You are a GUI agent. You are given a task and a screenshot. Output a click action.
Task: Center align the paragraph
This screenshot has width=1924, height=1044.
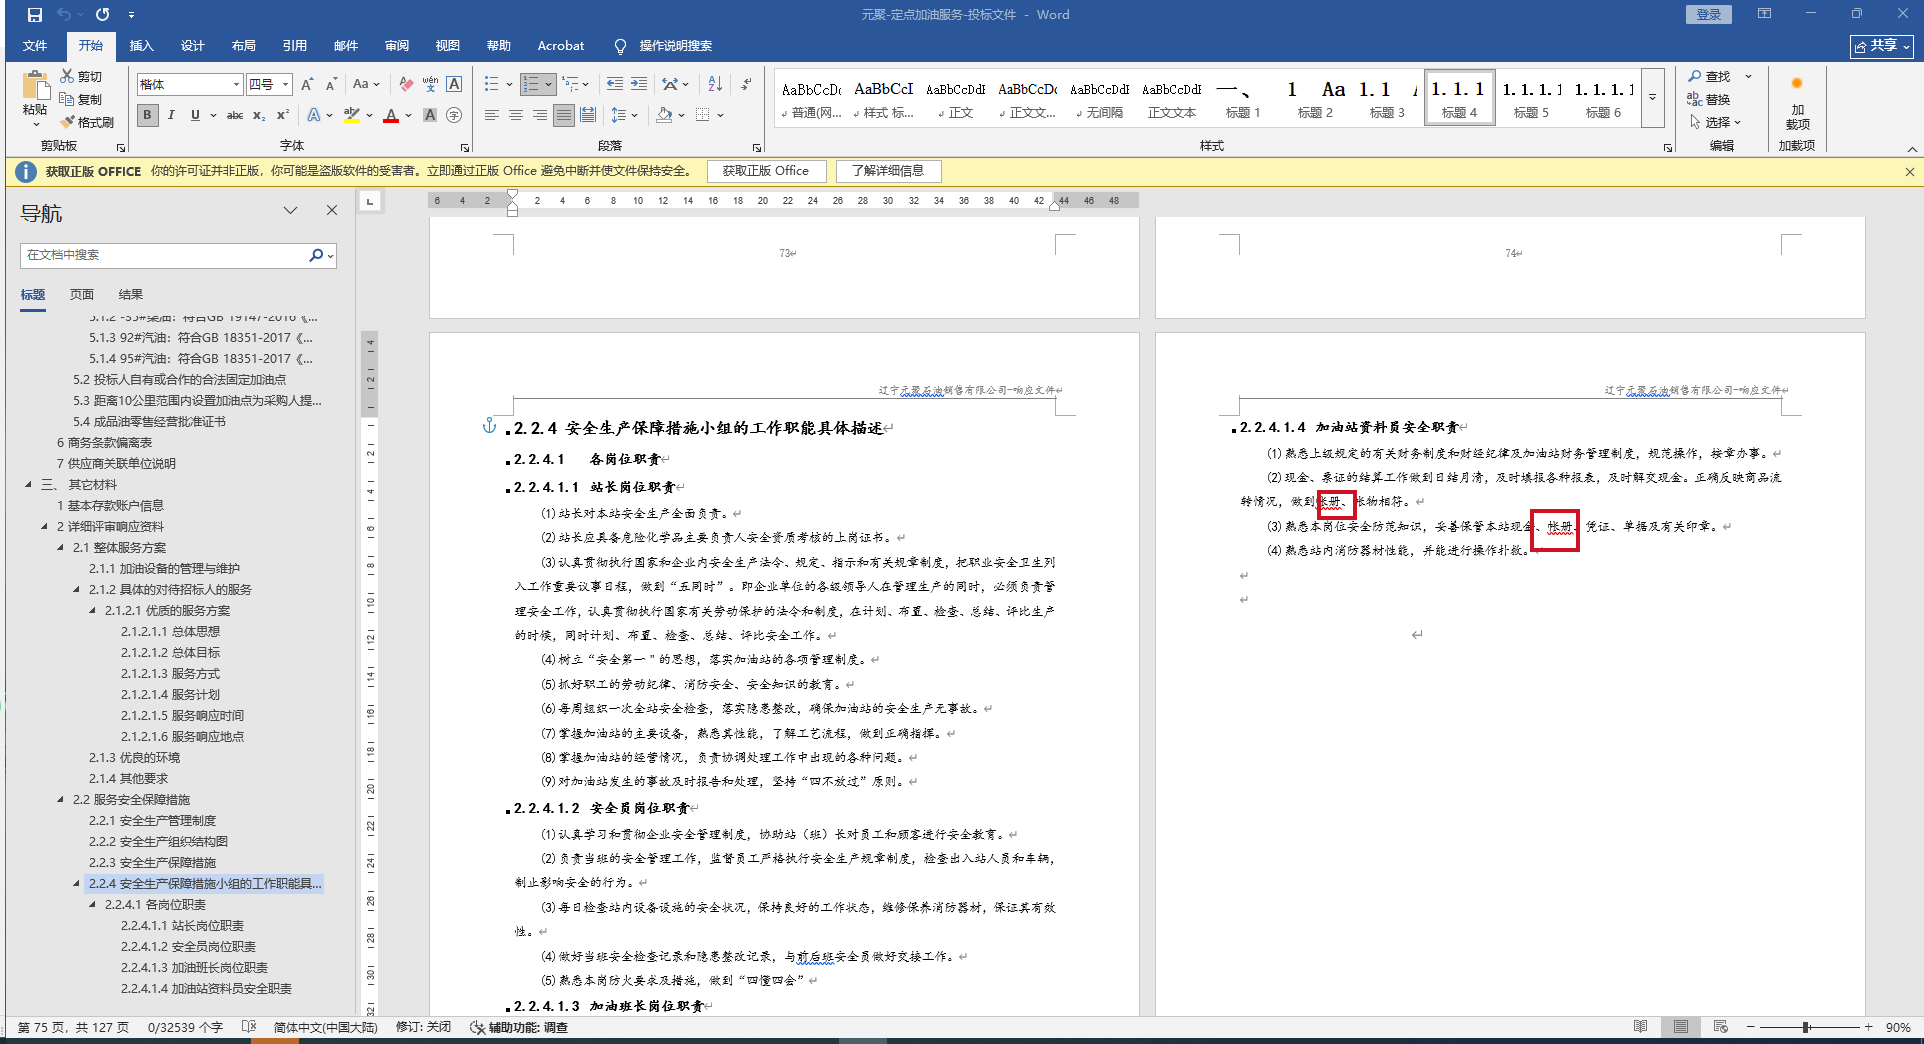pos(516,115)
